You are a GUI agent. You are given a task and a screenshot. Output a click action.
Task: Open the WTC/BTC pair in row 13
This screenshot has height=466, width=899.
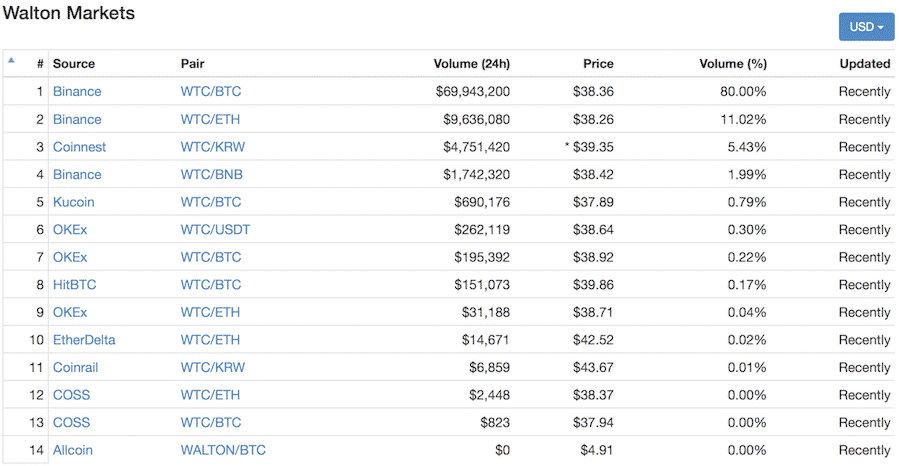click(211, 422)
